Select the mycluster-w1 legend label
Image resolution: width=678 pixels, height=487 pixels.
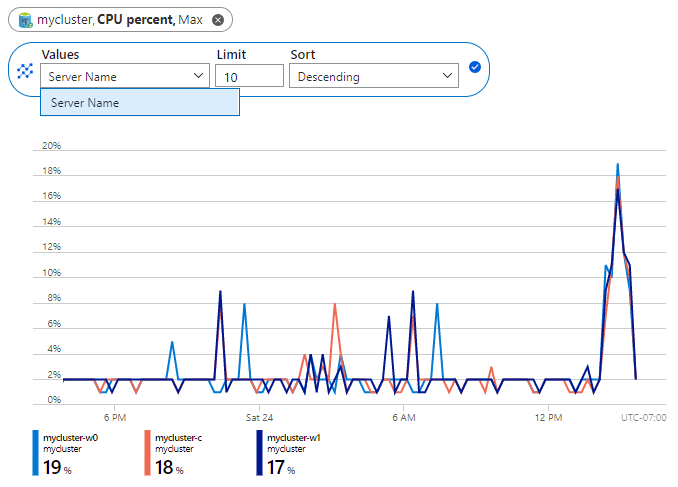tap(295, 437)
